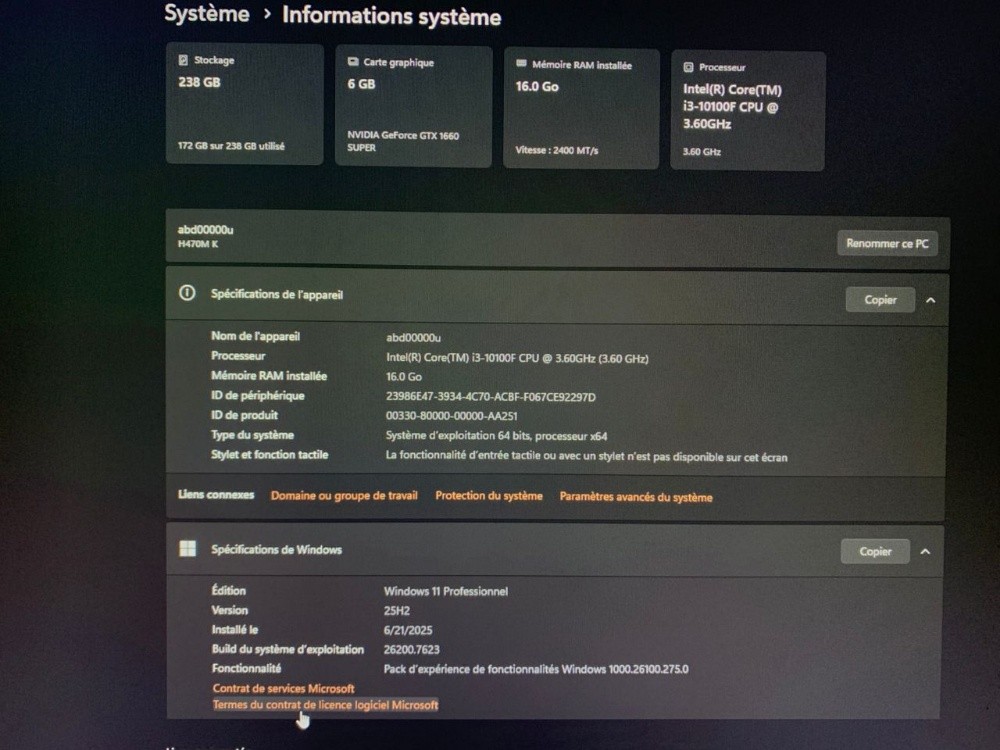The width and height of the screenshot is (1000, 750).
Task: Click Renommer ce PC button
Action: [x=887, y=244]
